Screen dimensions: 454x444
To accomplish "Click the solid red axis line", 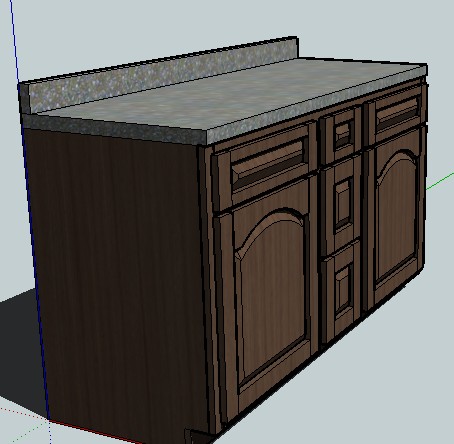I will click(95, 431).
